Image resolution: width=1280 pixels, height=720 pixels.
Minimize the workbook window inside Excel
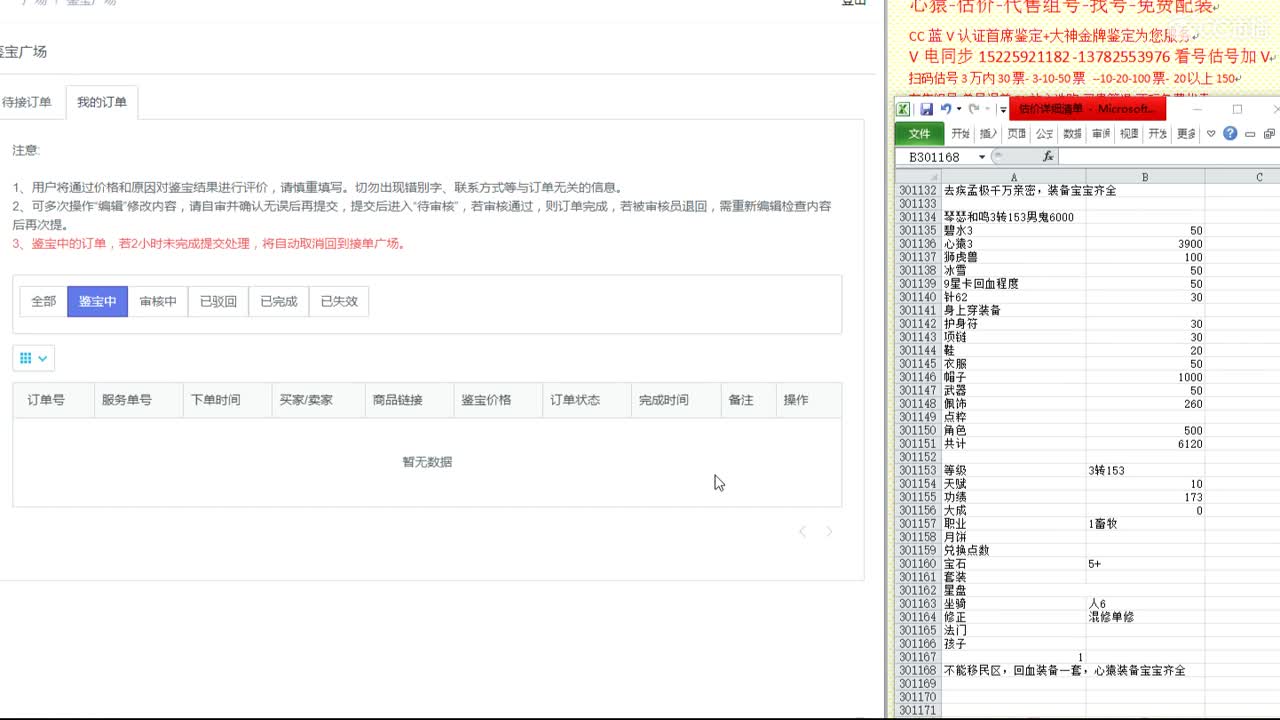(x=1250, y=134)
